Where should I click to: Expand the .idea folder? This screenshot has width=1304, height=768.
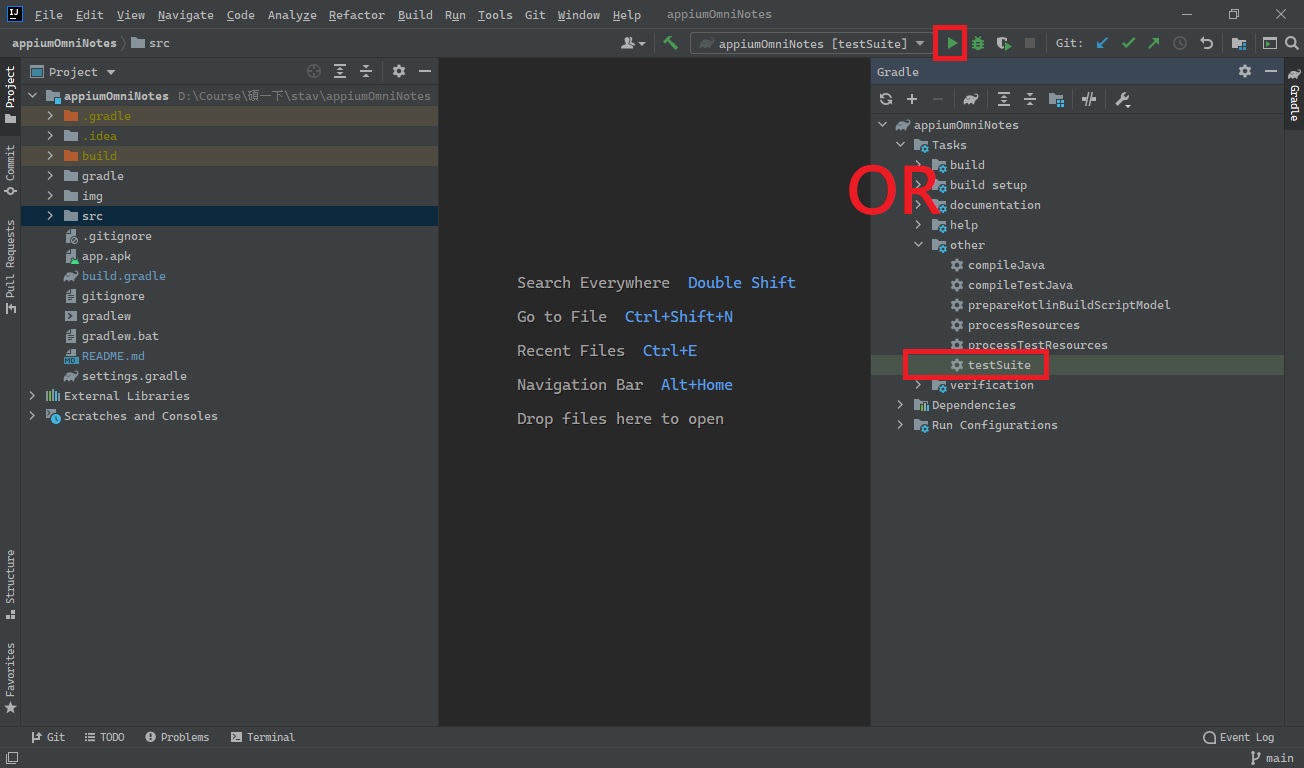click(x=50, y=136)
